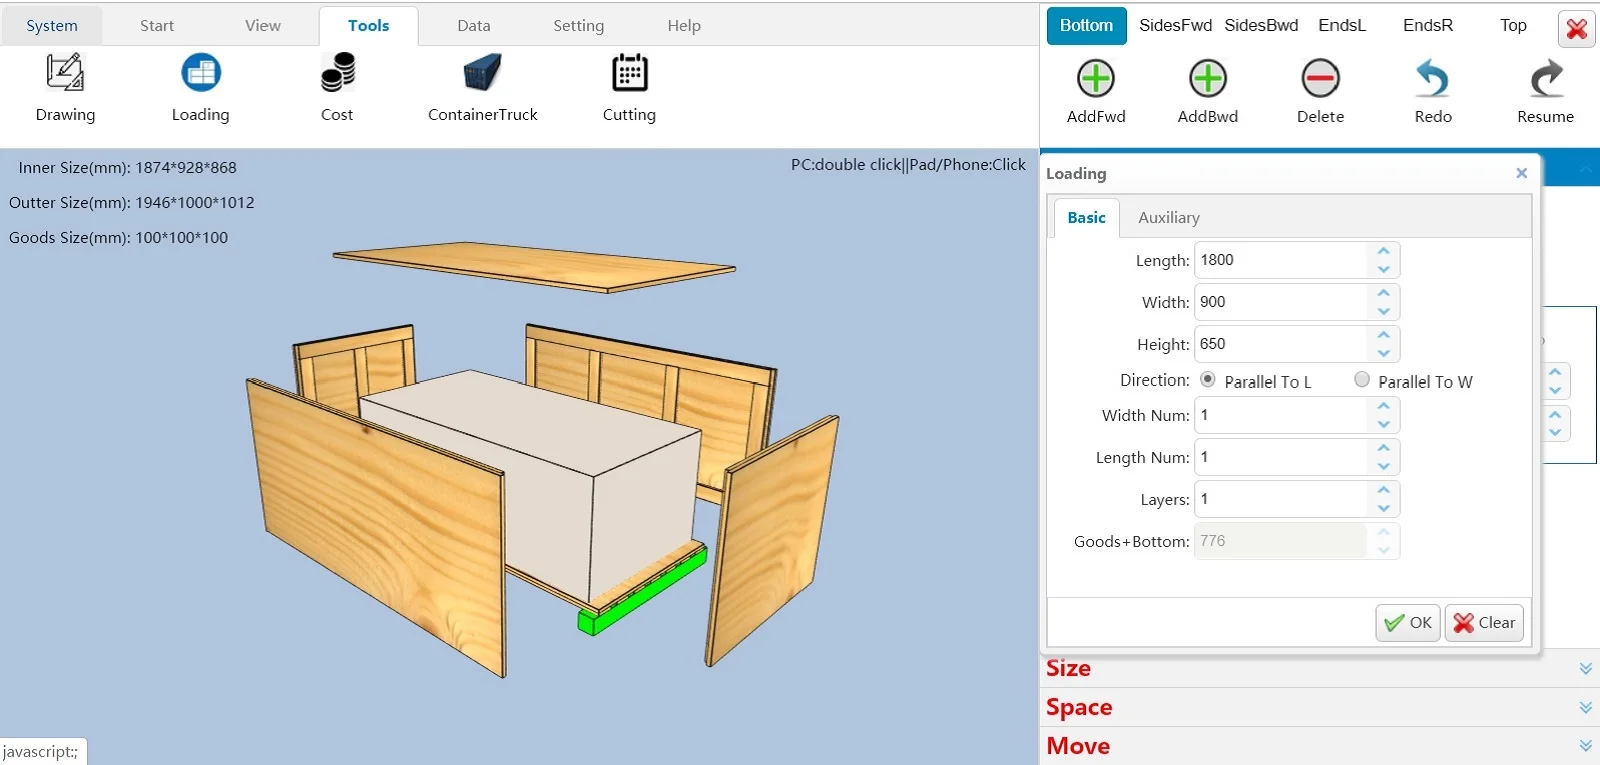Decrease Layers count with down arrow
1600x765 pixels.
point(1383,508)
